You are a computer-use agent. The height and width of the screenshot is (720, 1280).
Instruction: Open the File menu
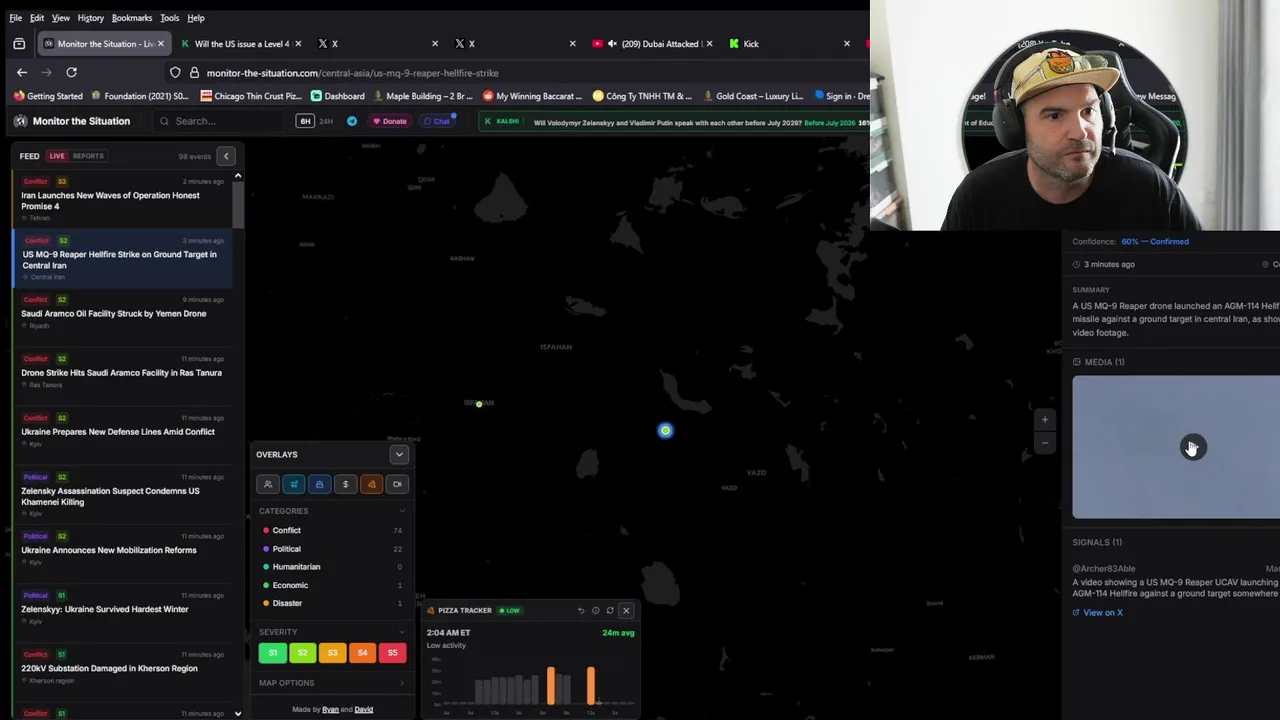coord(16,18)
